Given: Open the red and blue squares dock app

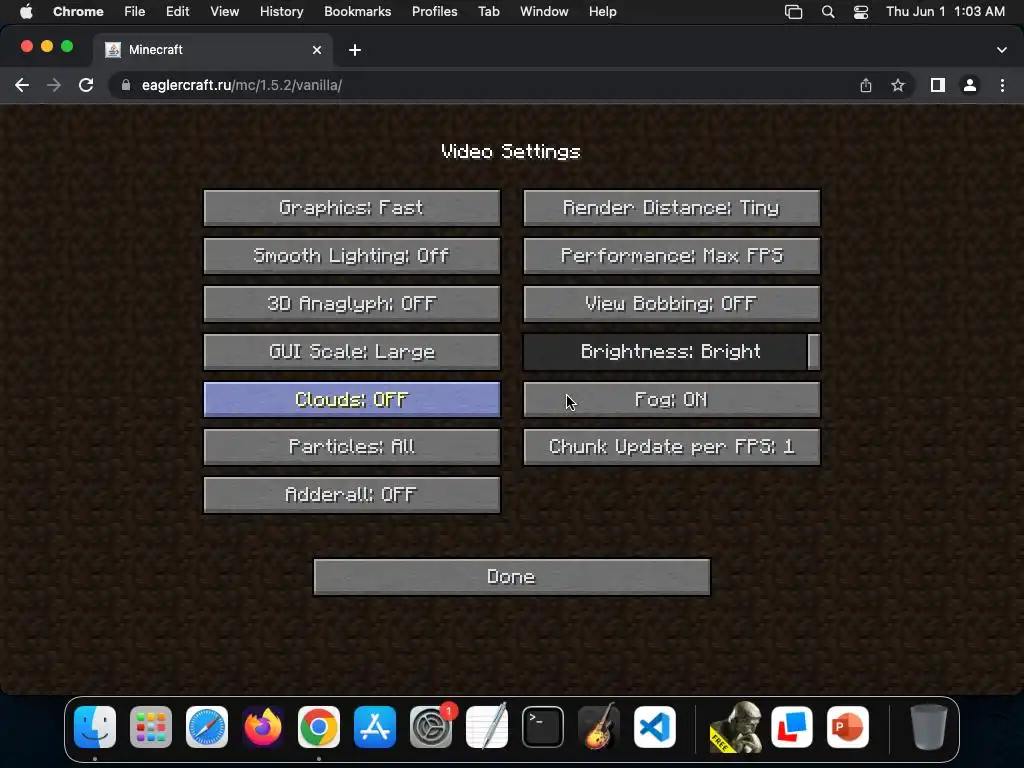Looking at the screenshot, I should pyautogui.click(x=792, y=727).
